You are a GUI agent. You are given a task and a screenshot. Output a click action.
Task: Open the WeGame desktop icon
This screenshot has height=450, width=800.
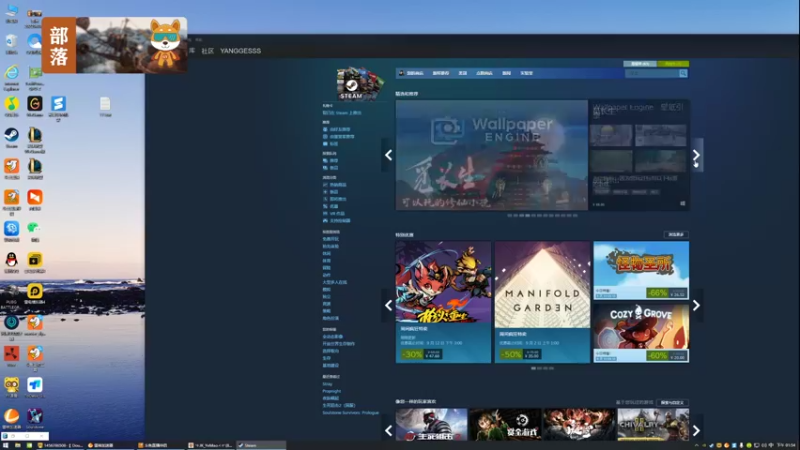[x=35, y=105]
